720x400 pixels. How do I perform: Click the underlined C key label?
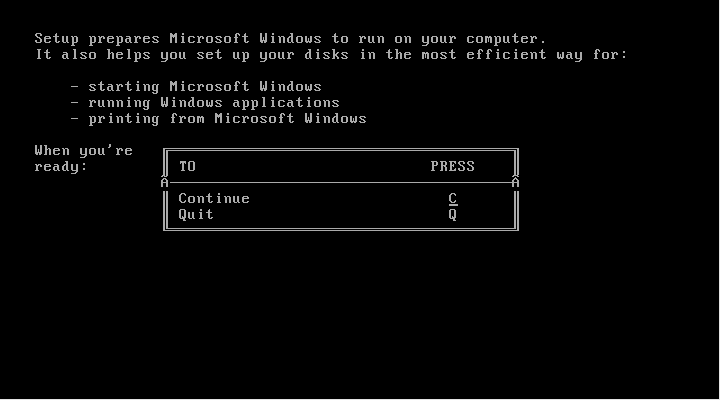453,199
